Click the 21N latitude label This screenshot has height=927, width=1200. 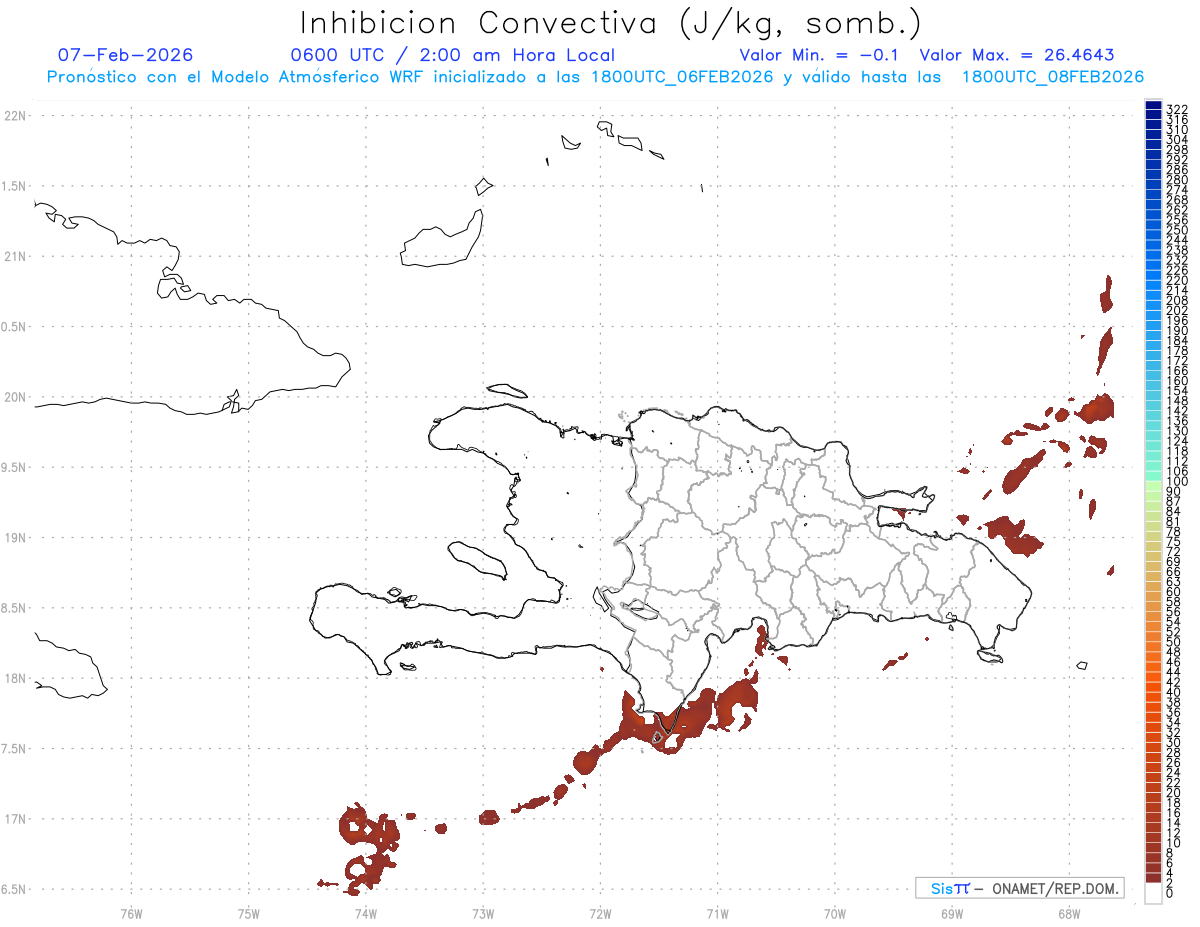pyautogui.click(x=15, y=256)
